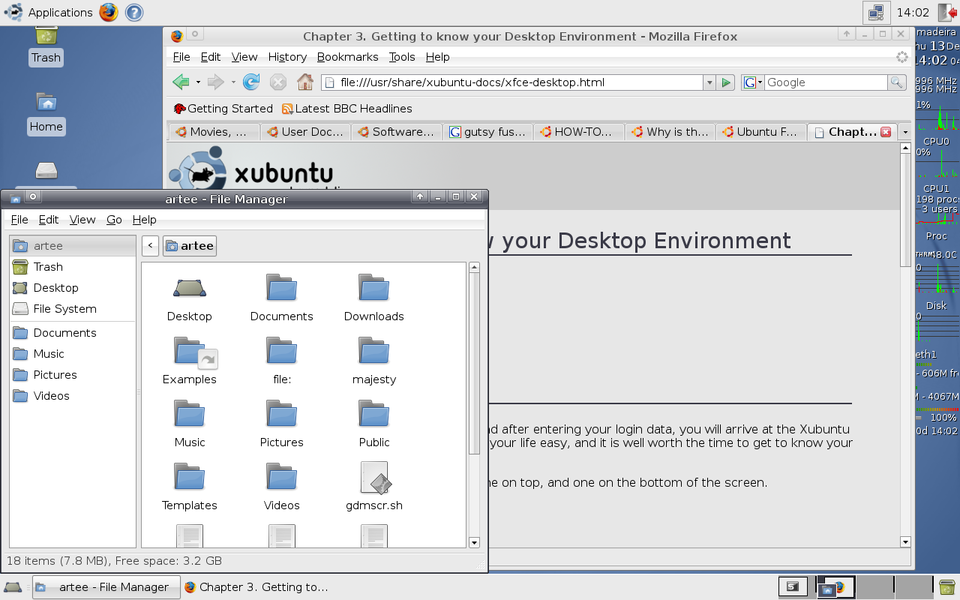Click the artee path bar button

189,246
